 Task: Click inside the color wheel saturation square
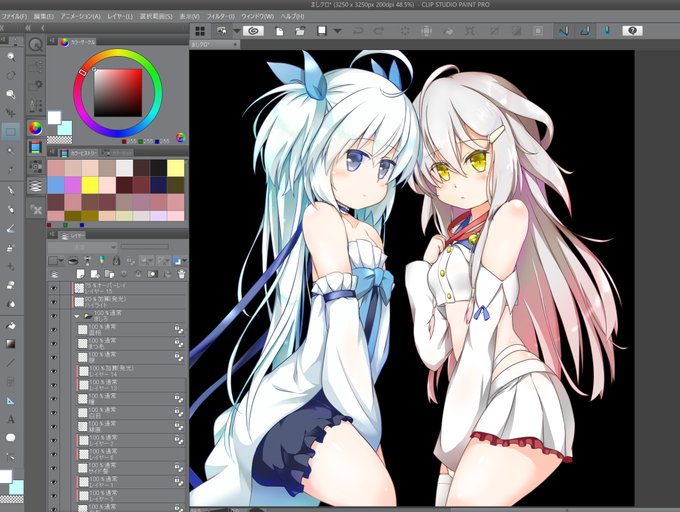(118, 93)
